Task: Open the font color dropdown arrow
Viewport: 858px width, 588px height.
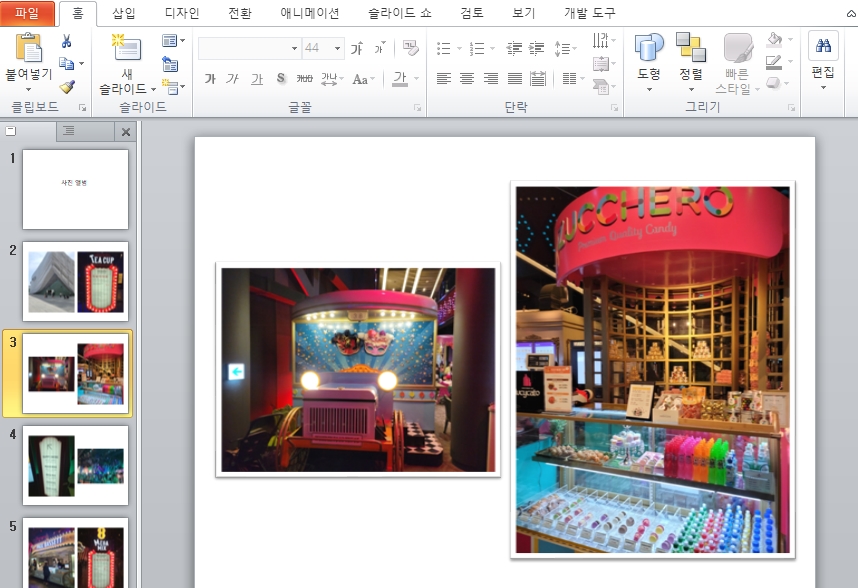Action: pos(416,79)
